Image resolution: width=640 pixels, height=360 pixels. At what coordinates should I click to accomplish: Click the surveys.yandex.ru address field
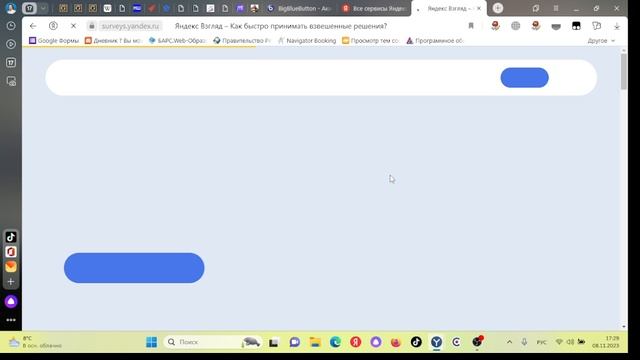[130, 26]
